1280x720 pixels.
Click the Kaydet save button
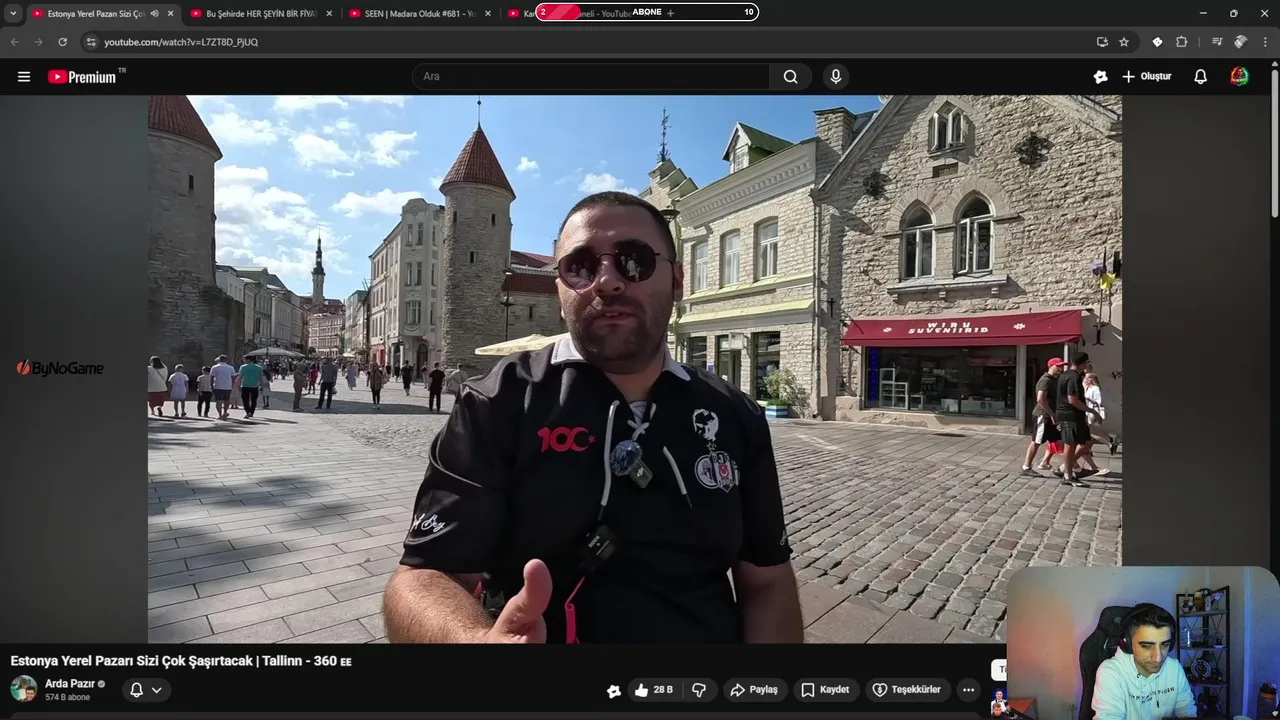[825, 690]
